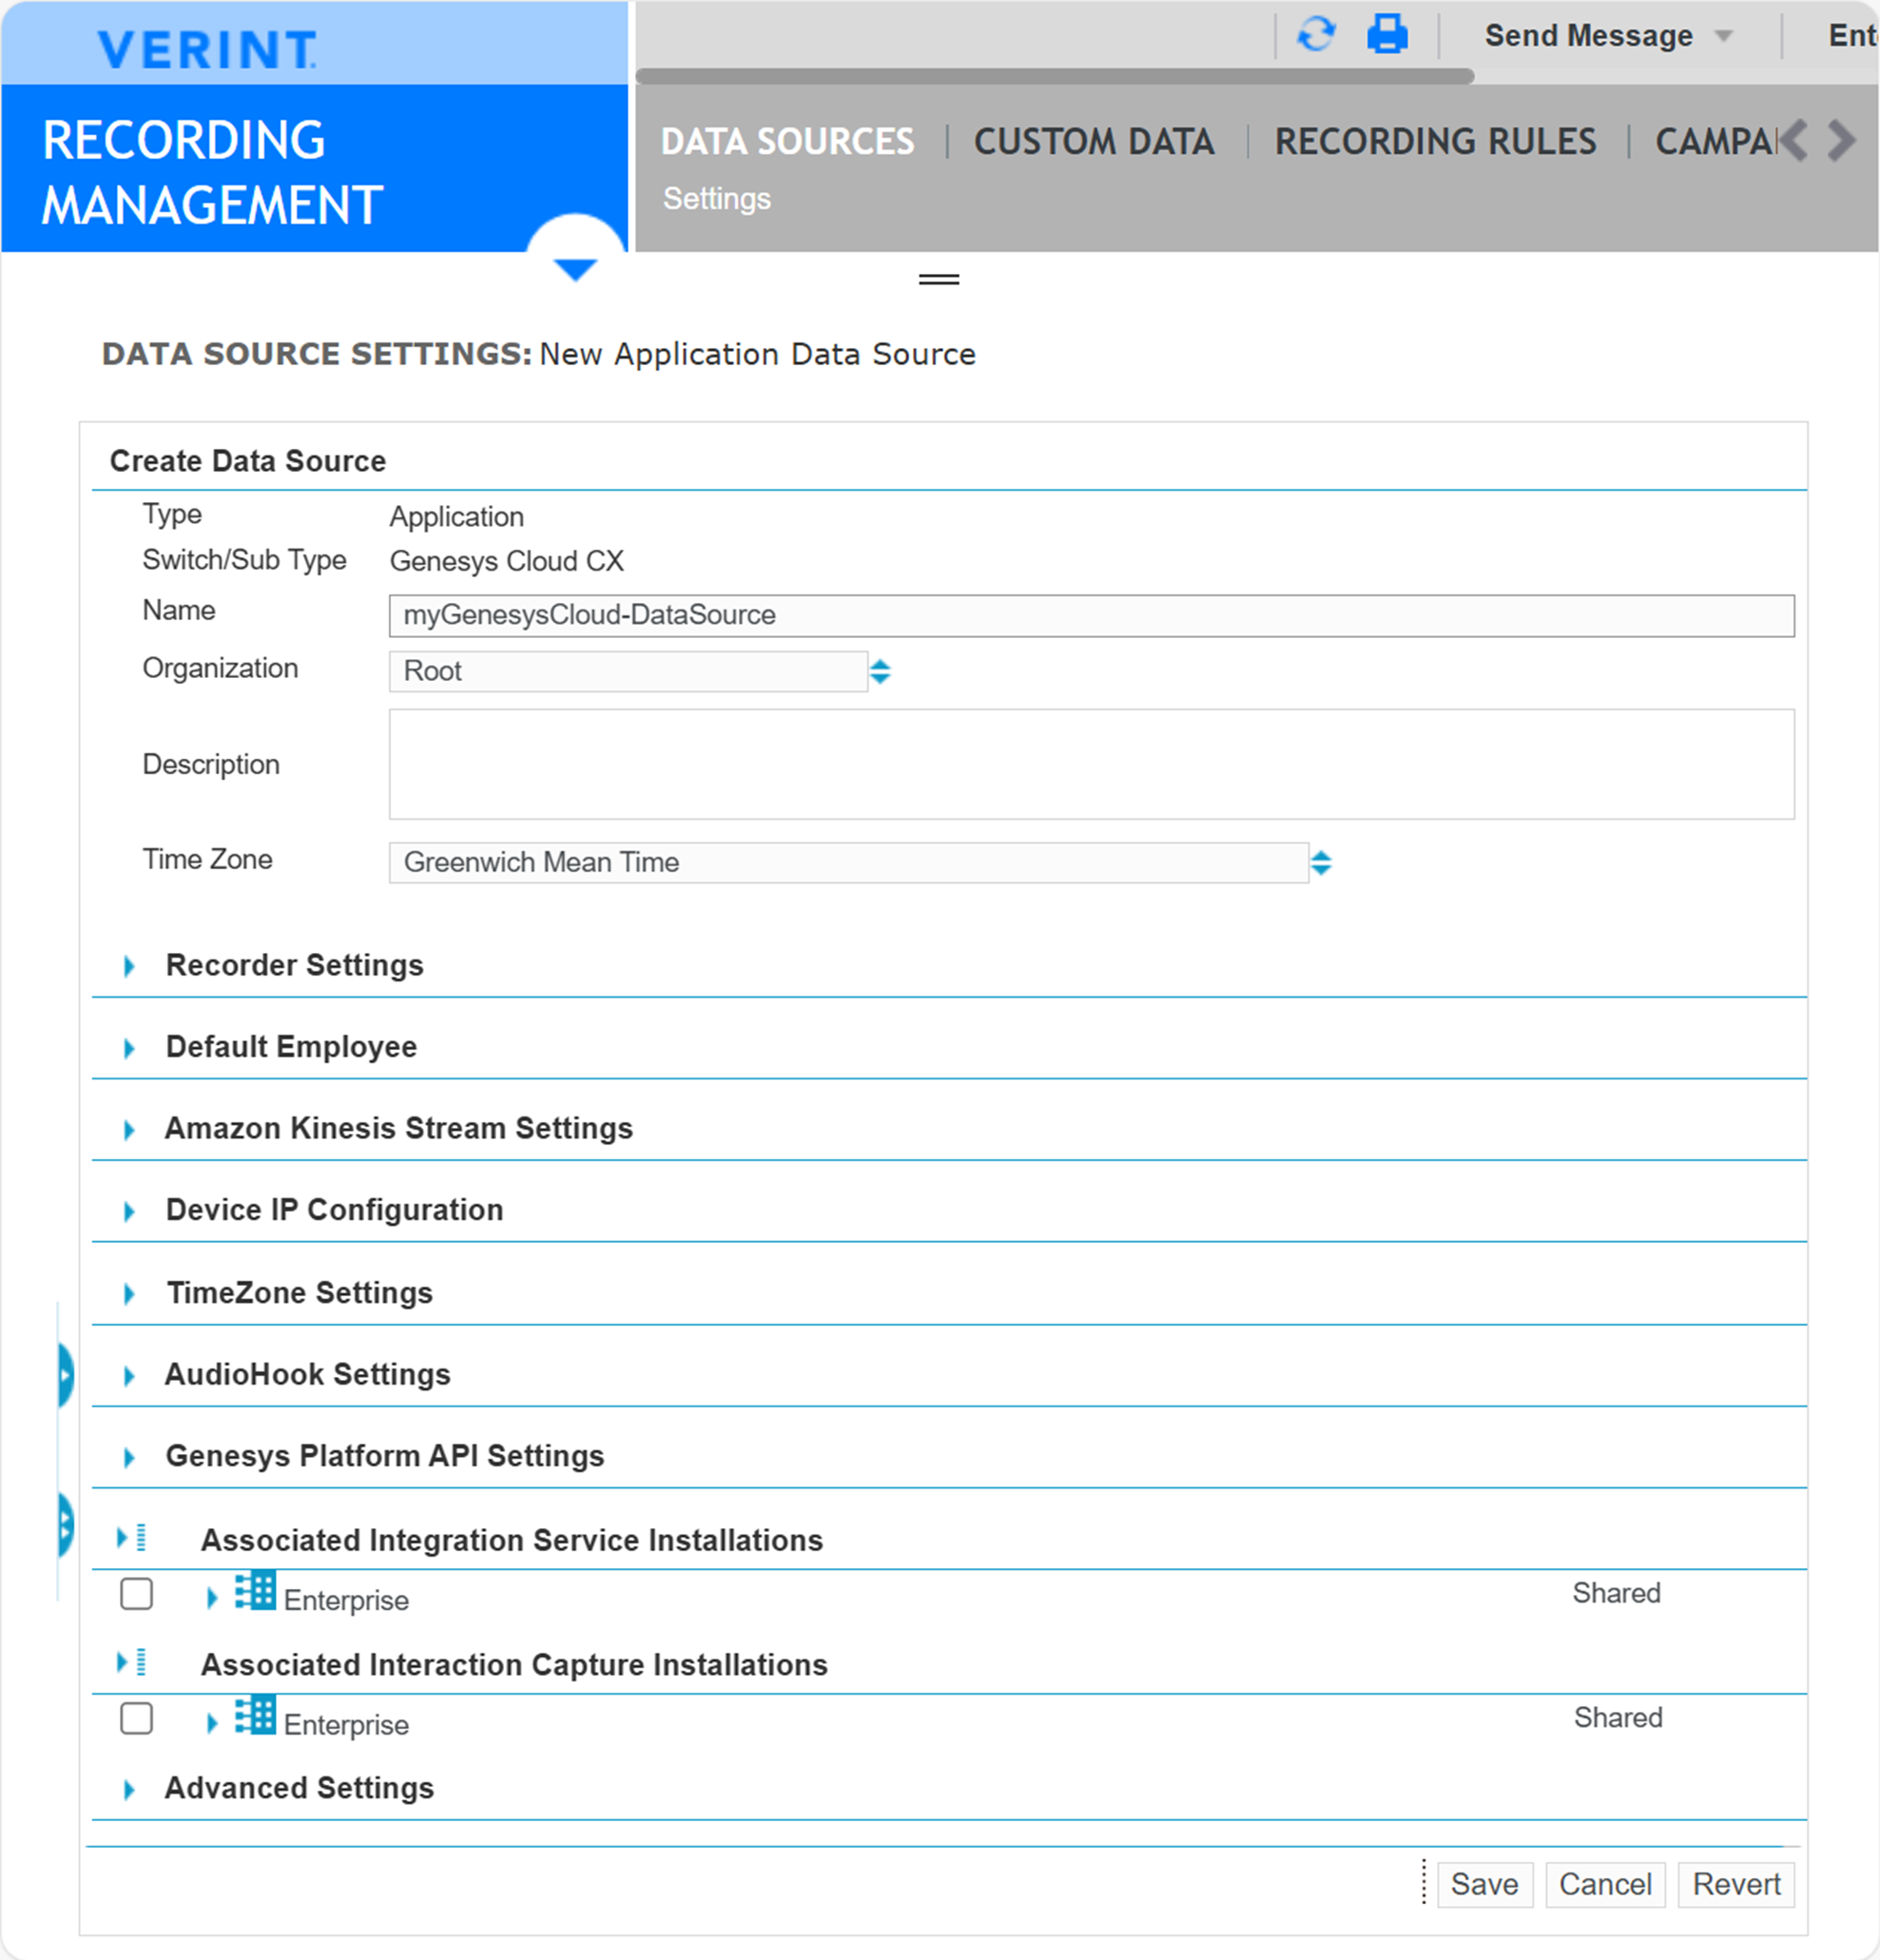Click the refresh icon in the toolbar

point(1318,34)
